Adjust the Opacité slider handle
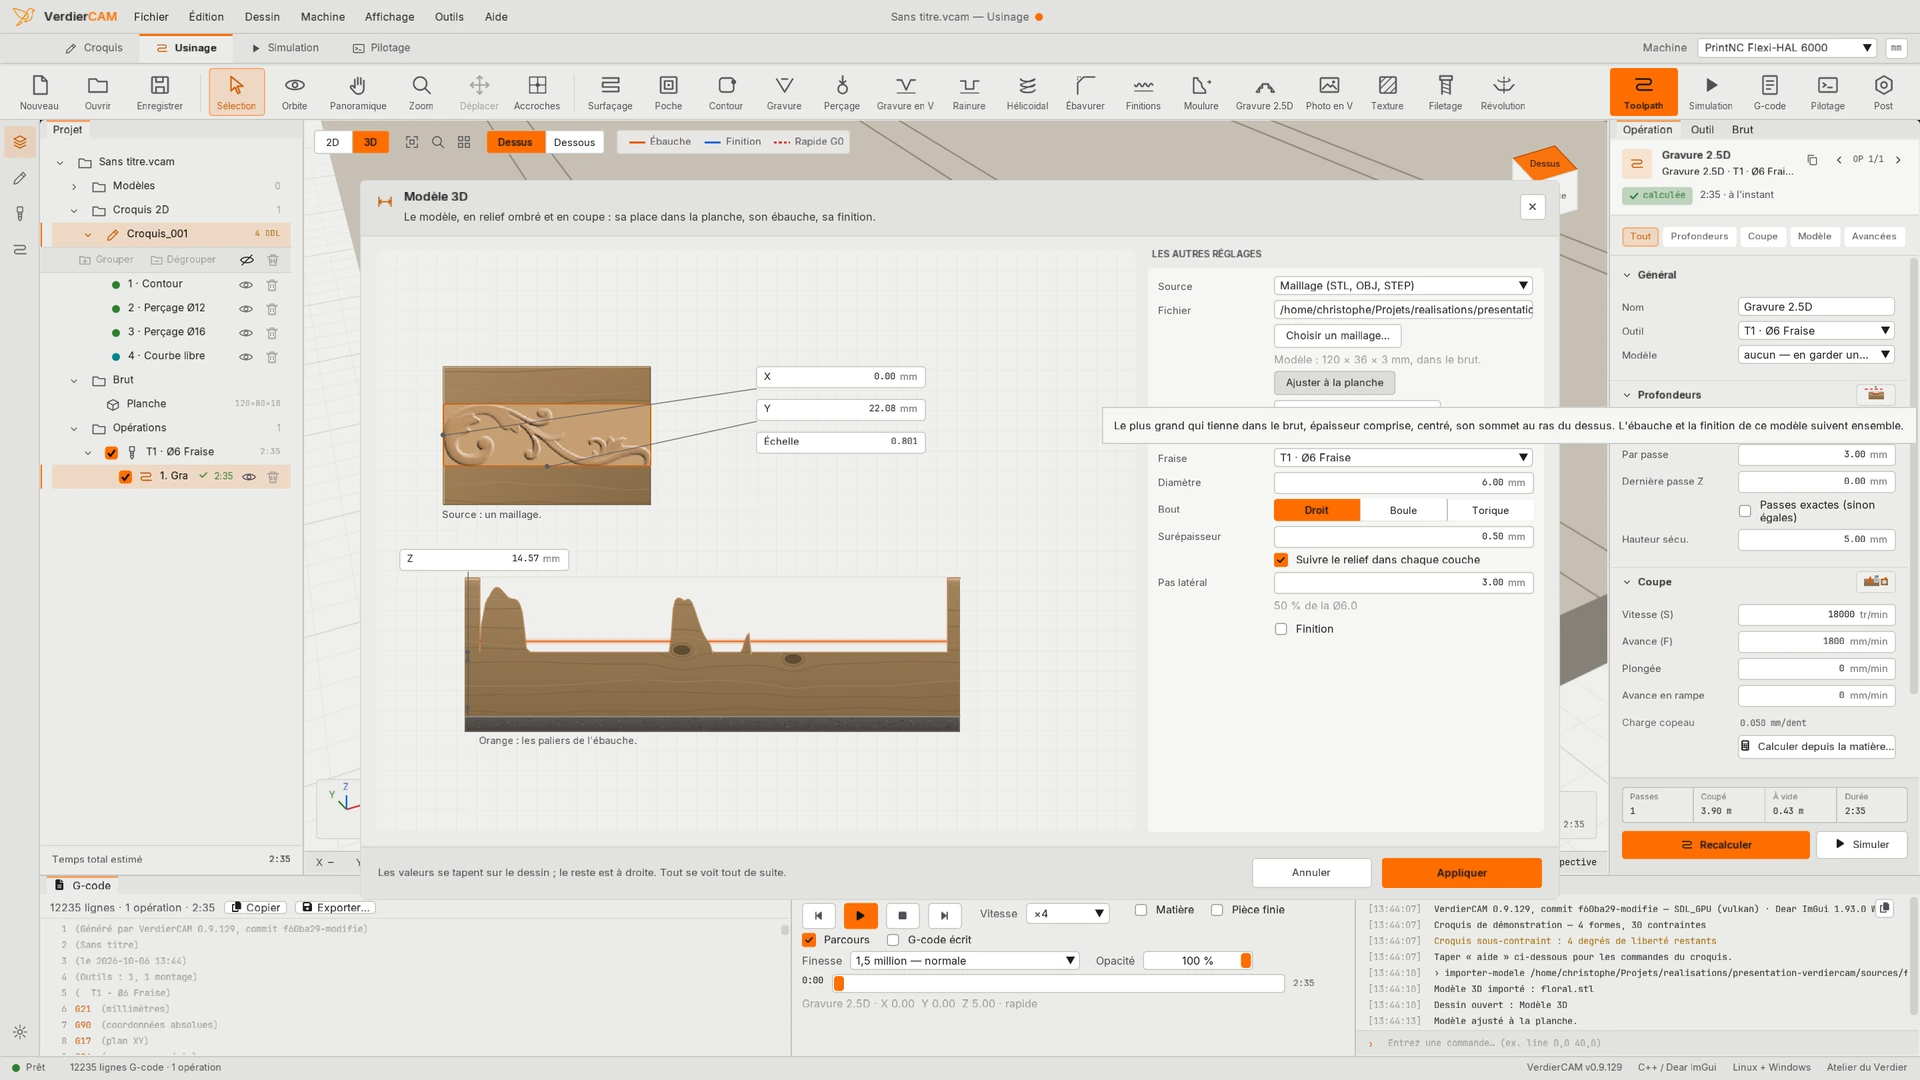The image size is (1920, 1080). (1246, 961)
